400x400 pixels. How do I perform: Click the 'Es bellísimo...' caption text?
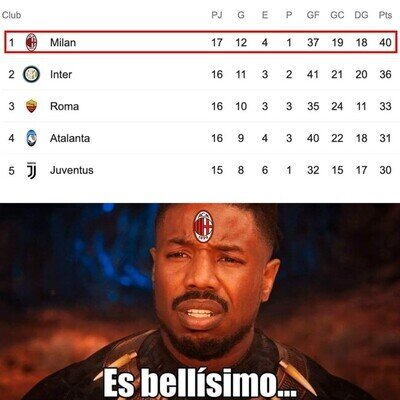click(x=200, y=383)
